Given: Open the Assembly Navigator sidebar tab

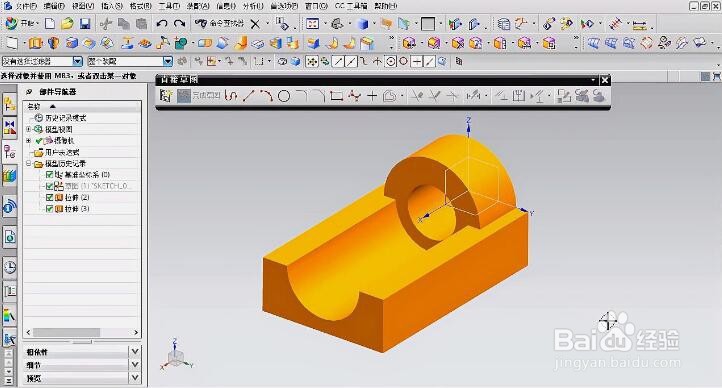Looking at the screenshot, I should coord(10,104).
